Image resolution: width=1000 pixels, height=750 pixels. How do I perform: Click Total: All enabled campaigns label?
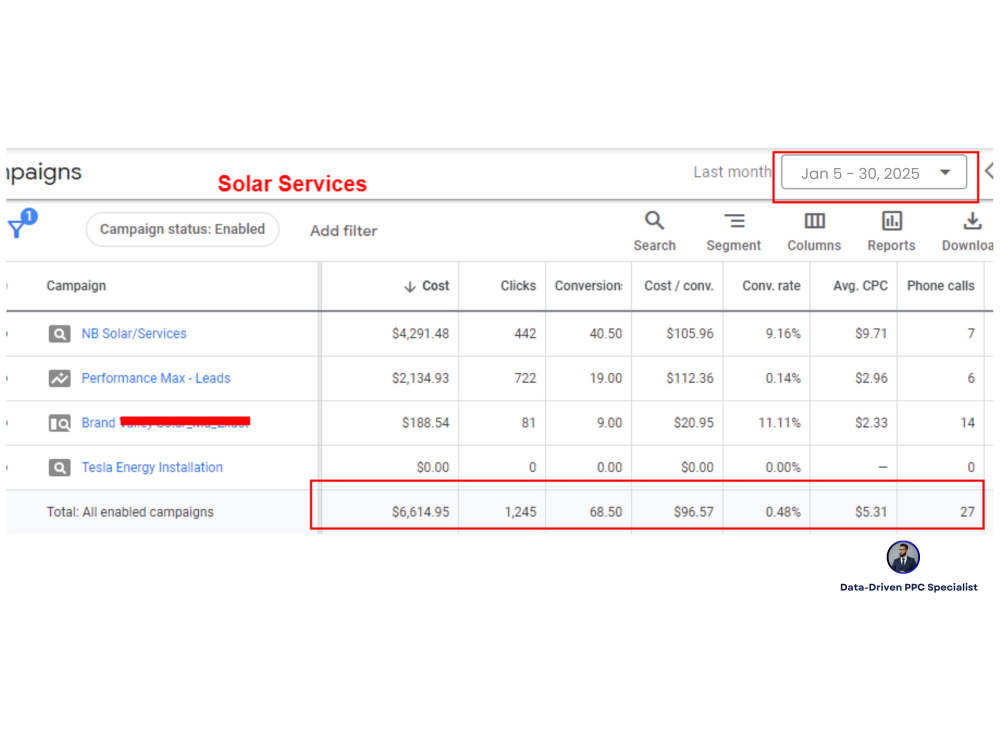tap(130, 512)
